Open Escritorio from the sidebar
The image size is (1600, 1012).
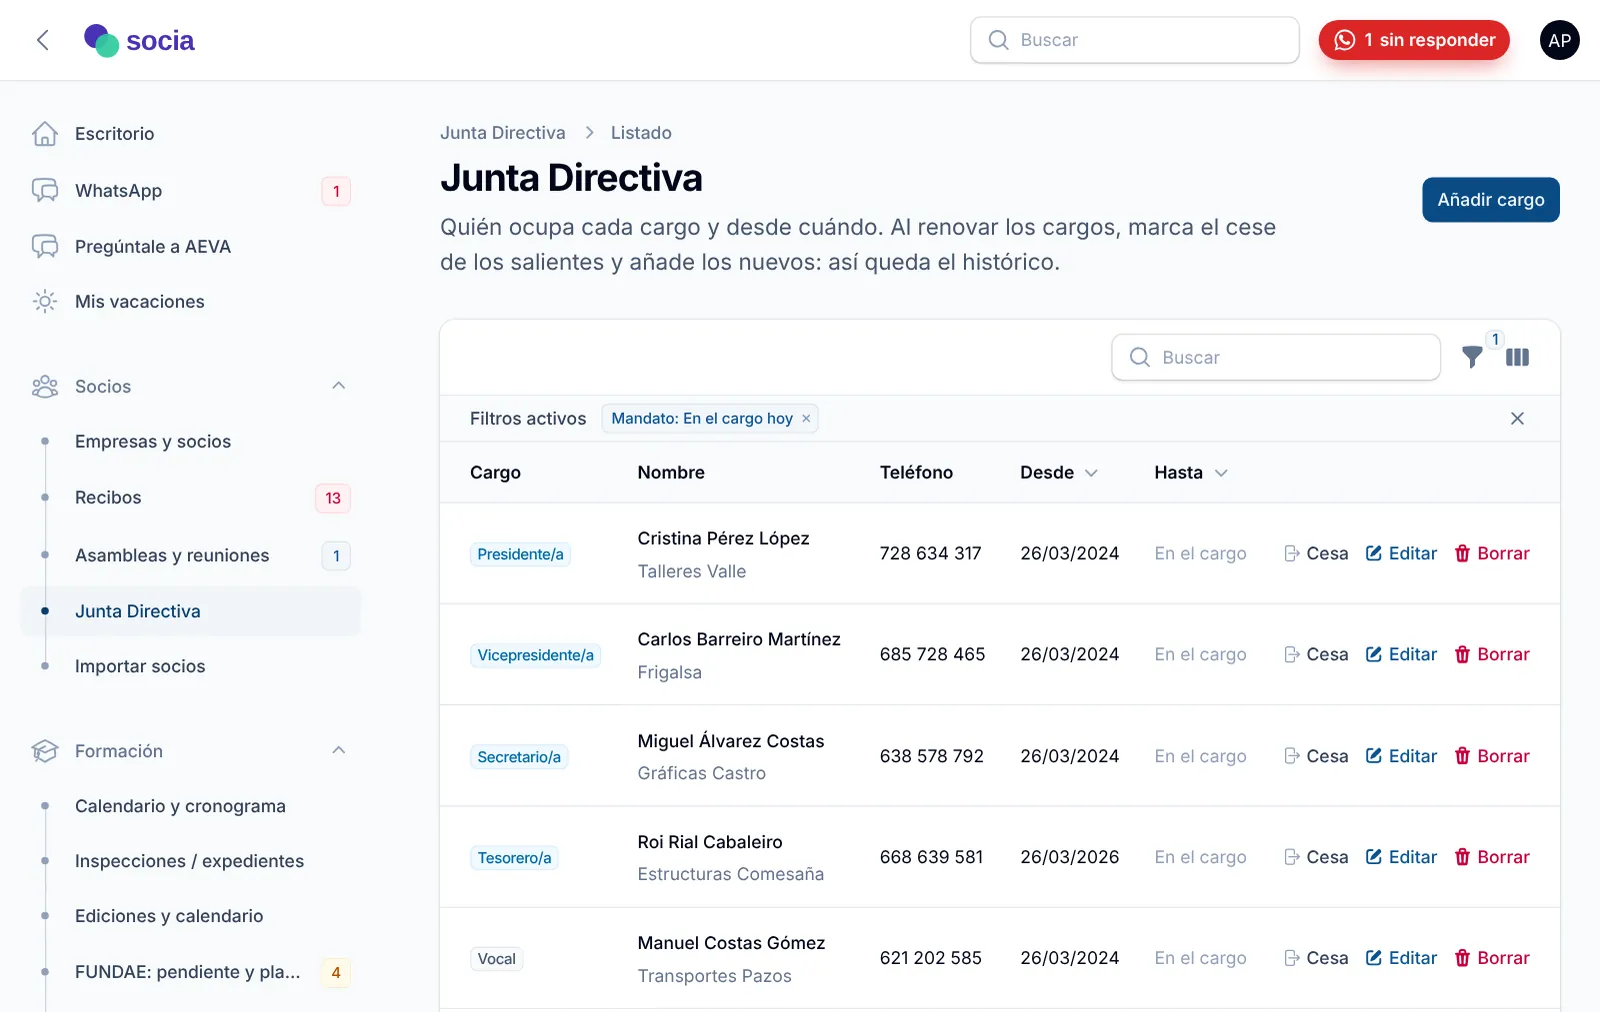click(x=190, y=134)
